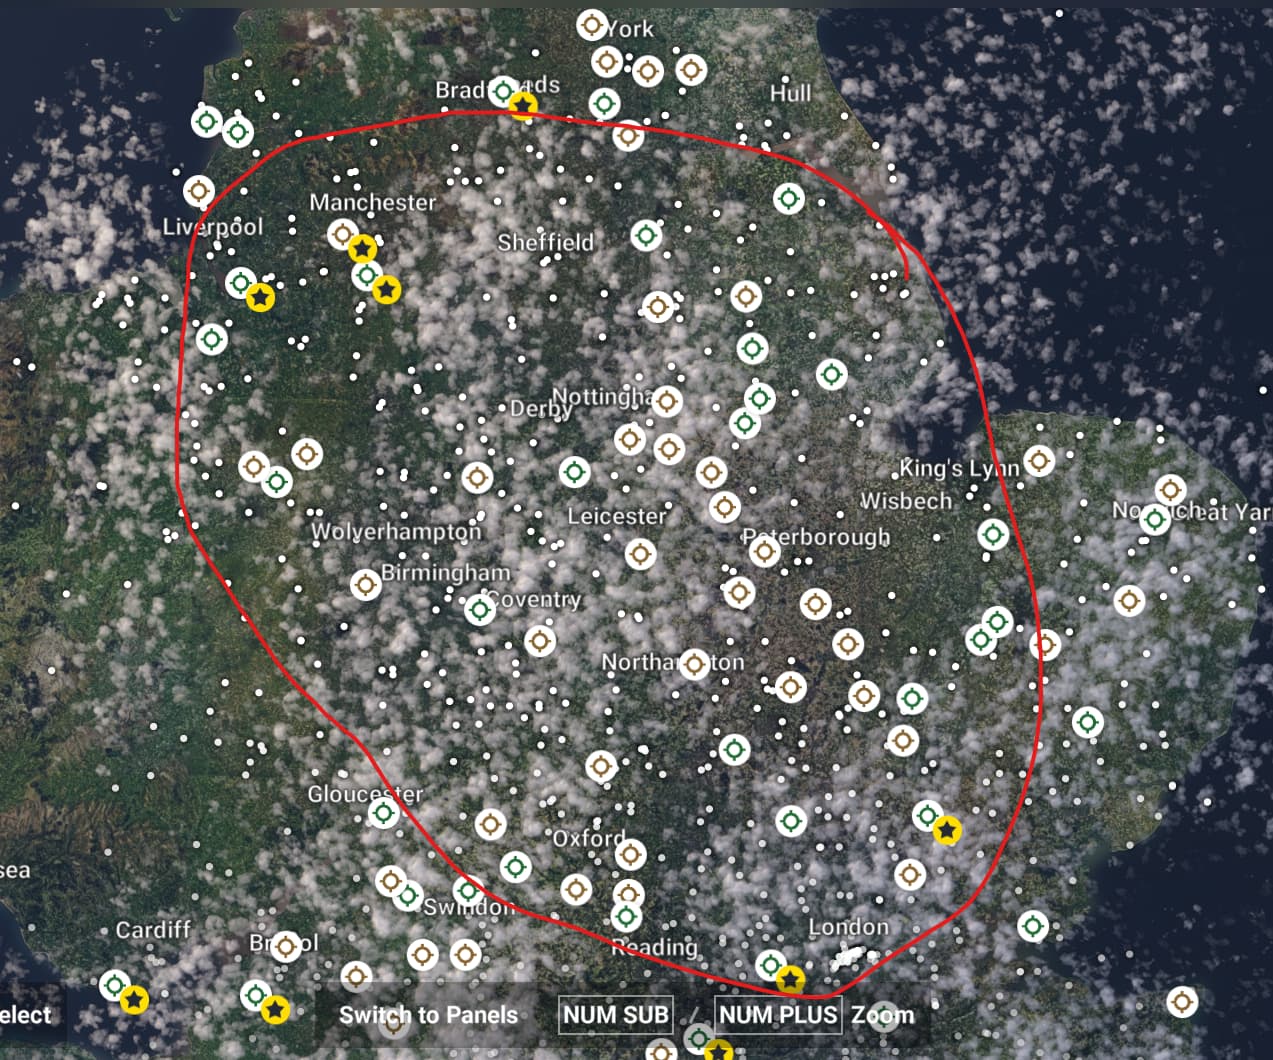This screenshot has height=1060, width=1273.
Task: Click the Zoom label in bottom bar
Action: coord(882,1015)
